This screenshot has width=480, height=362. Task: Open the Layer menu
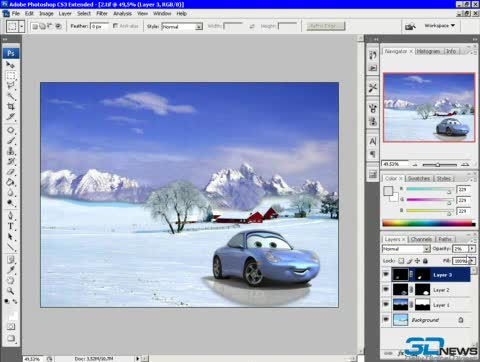(x=65, y=14)
